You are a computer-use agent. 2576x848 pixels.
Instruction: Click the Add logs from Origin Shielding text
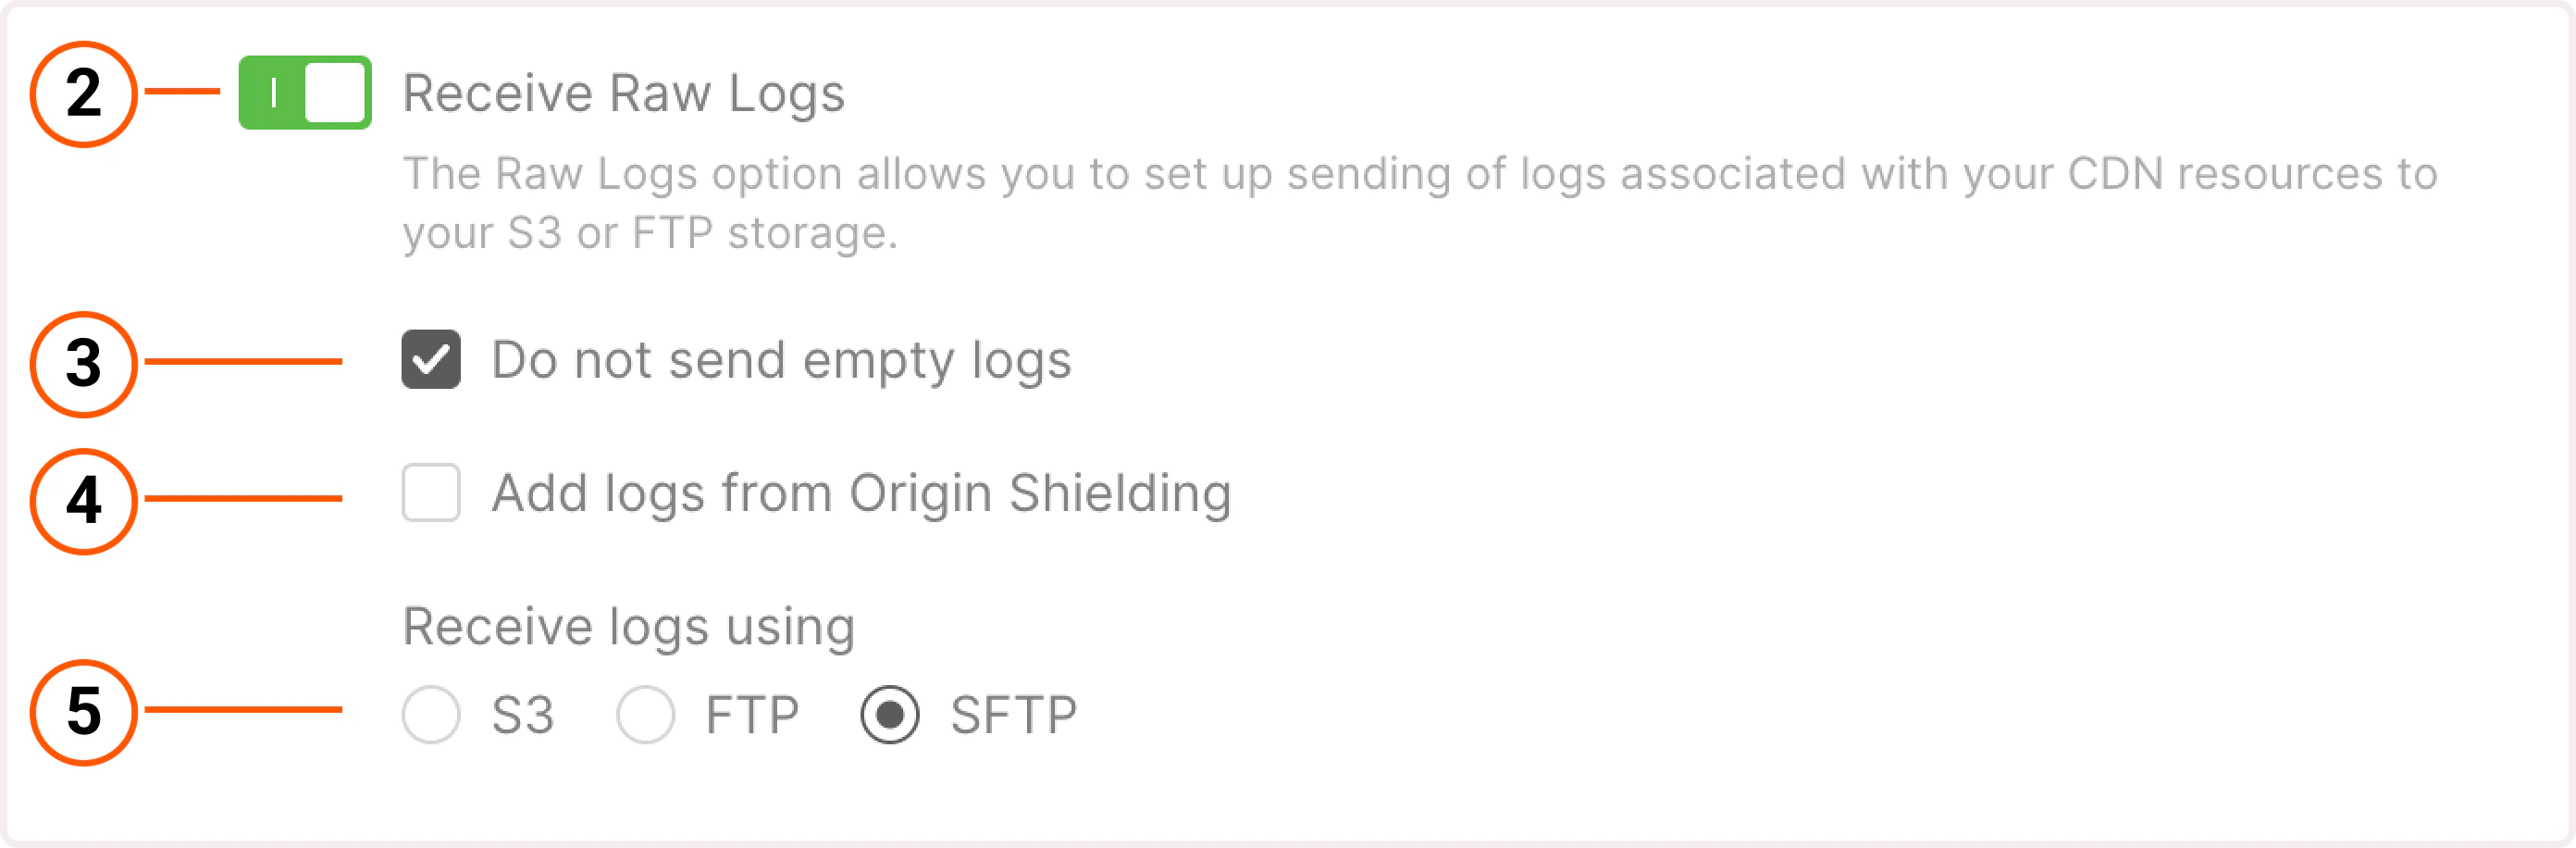[x=864, y=492]
